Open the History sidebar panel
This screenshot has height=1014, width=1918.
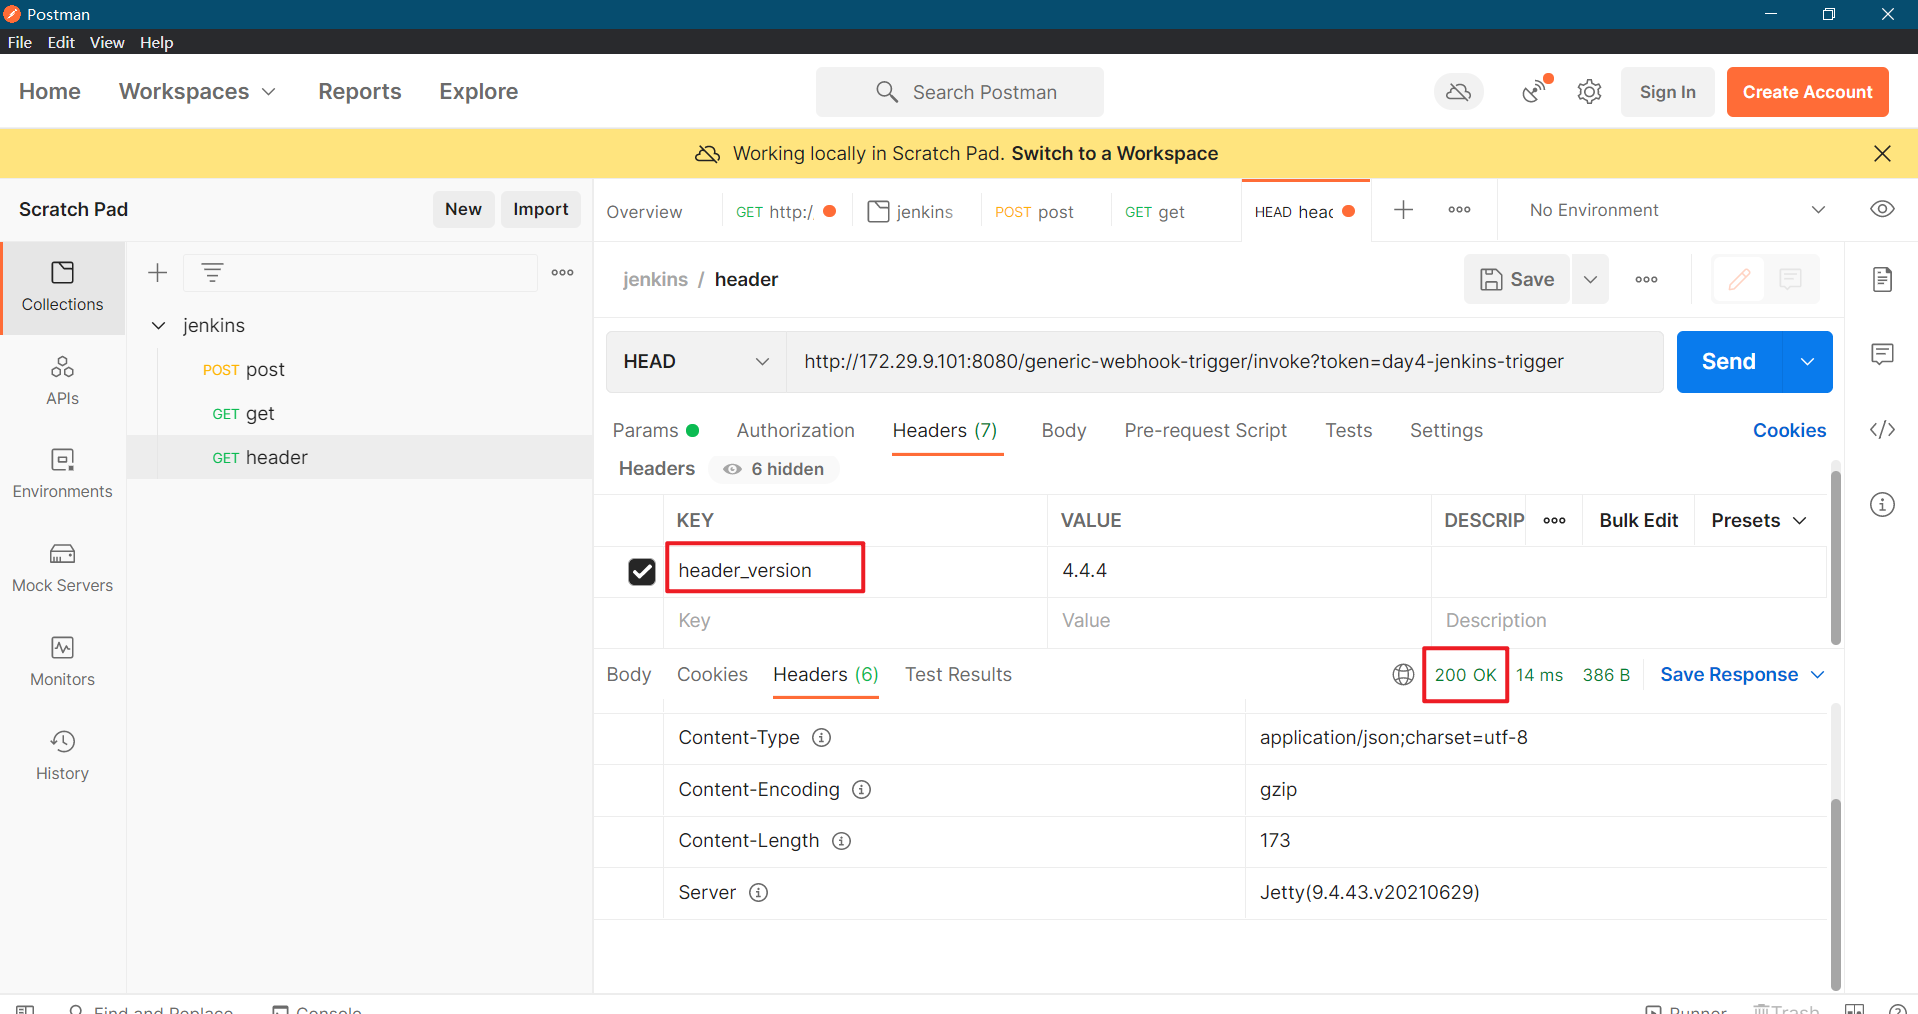[62, 756]
